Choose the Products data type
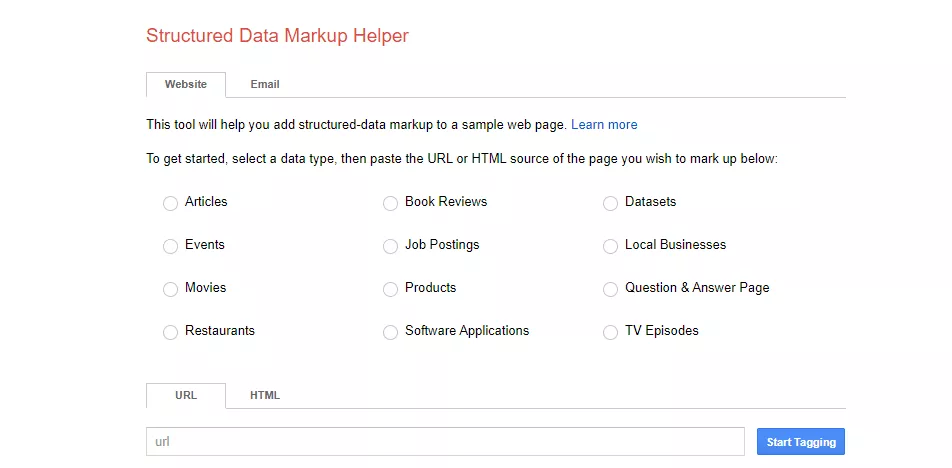 coord(390,289)
